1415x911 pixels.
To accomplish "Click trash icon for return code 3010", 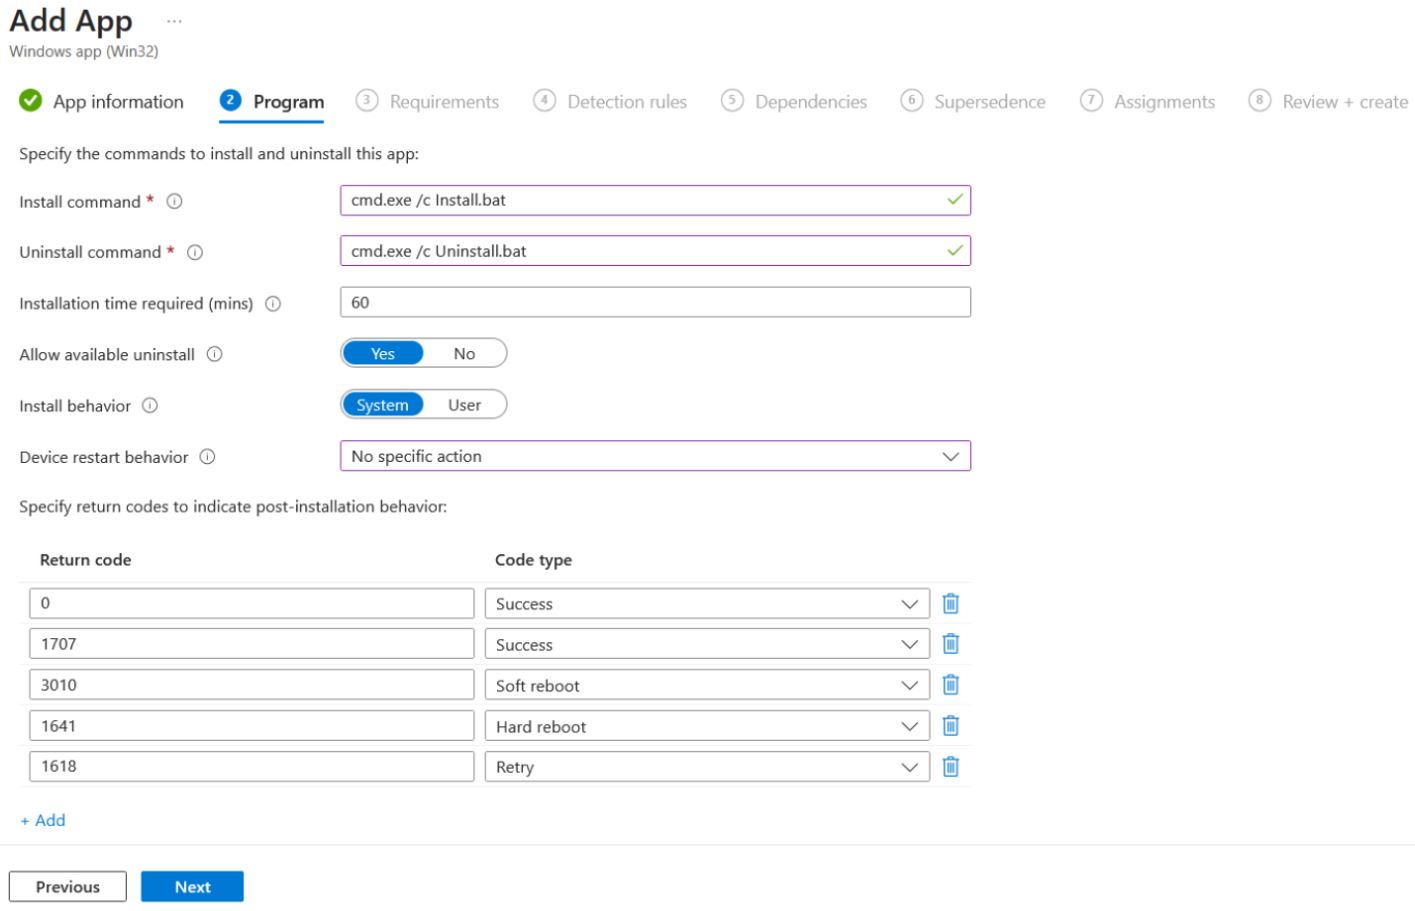I will click(950, 685).
